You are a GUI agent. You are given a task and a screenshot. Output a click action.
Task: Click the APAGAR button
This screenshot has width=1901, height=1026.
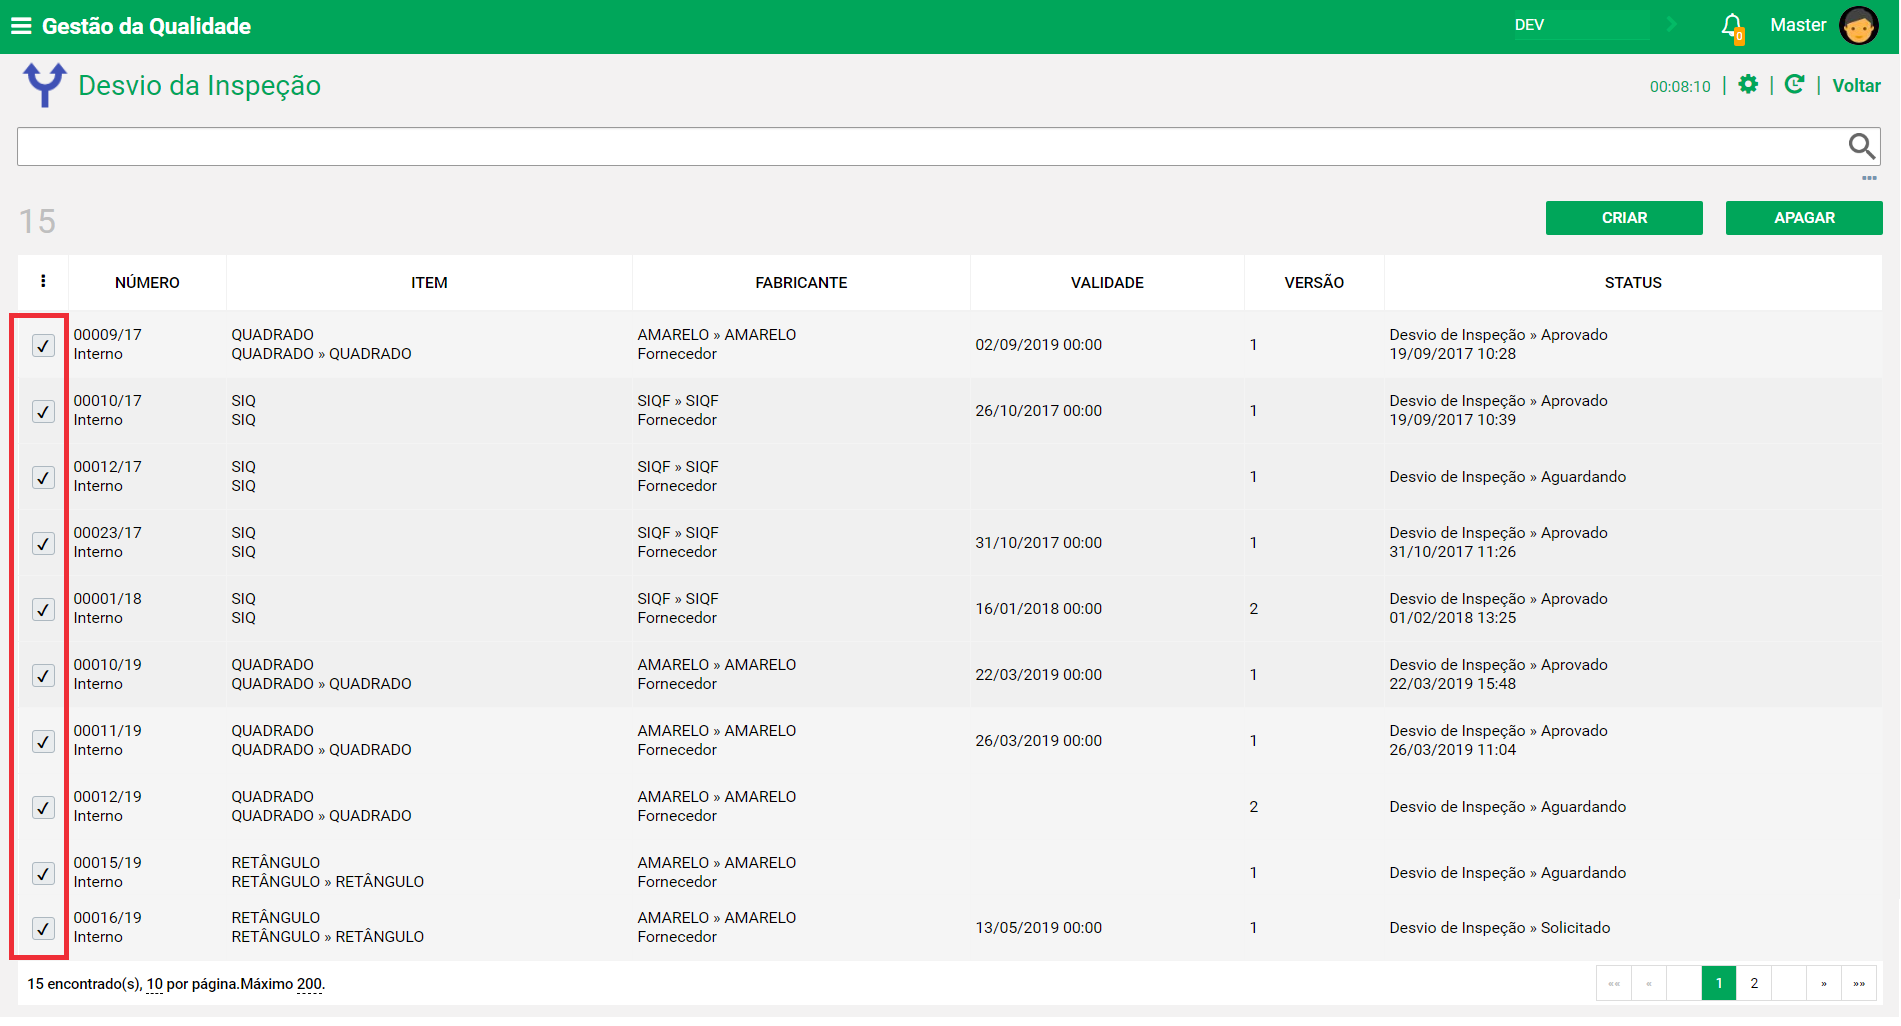tap(1804, 218)
